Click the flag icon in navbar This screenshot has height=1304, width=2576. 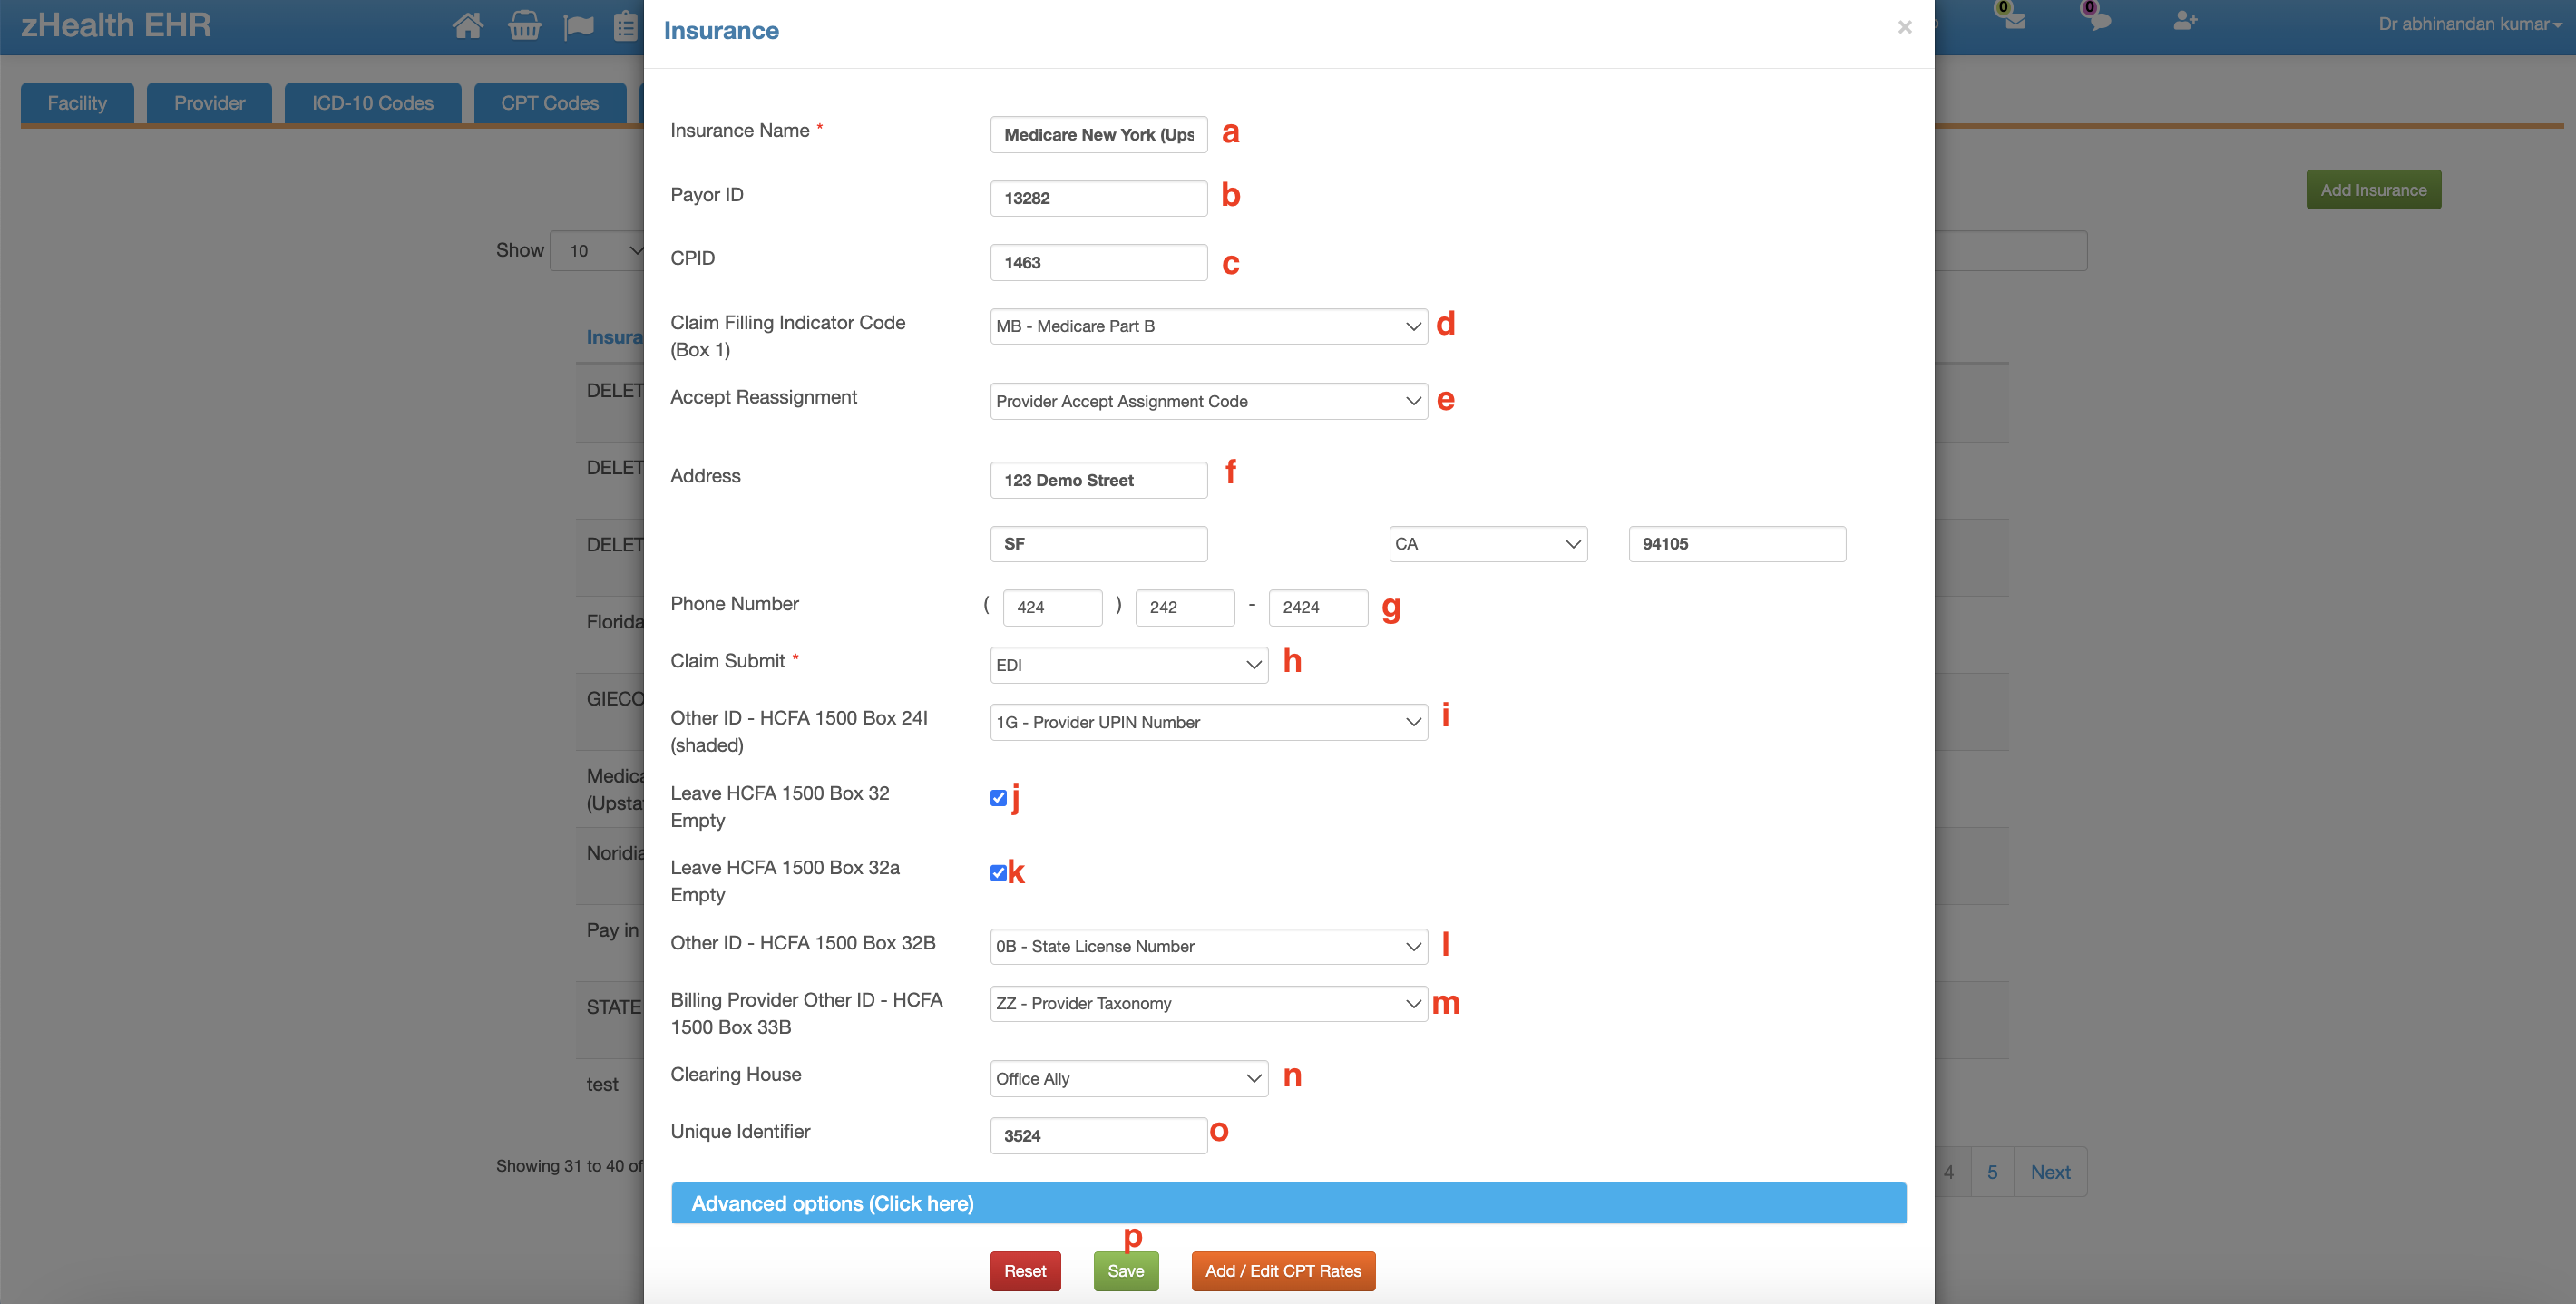pyautogui.click(x=578, y=26)
